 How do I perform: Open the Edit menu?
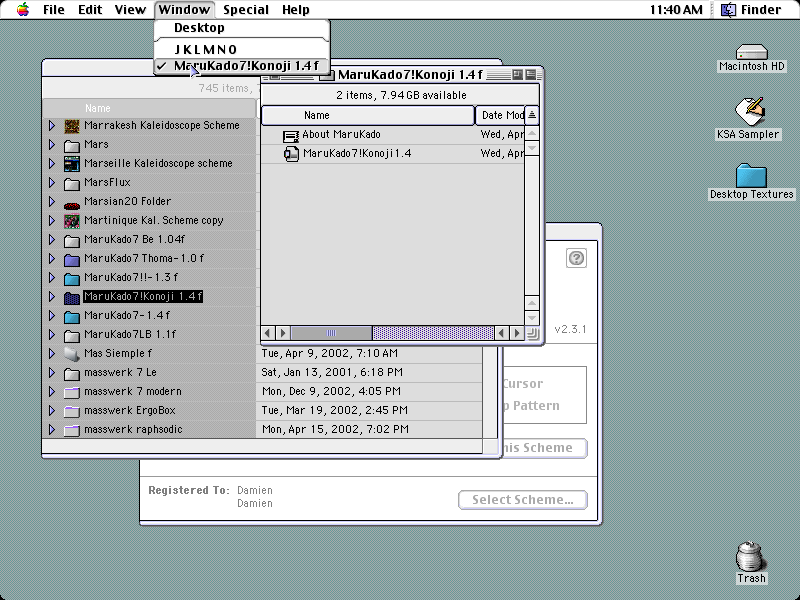90,10
